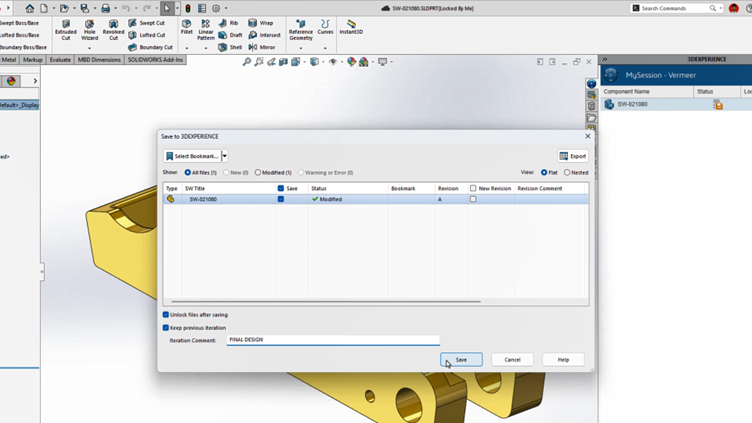Open the Select Bookmark dropdown arrow

224,156
